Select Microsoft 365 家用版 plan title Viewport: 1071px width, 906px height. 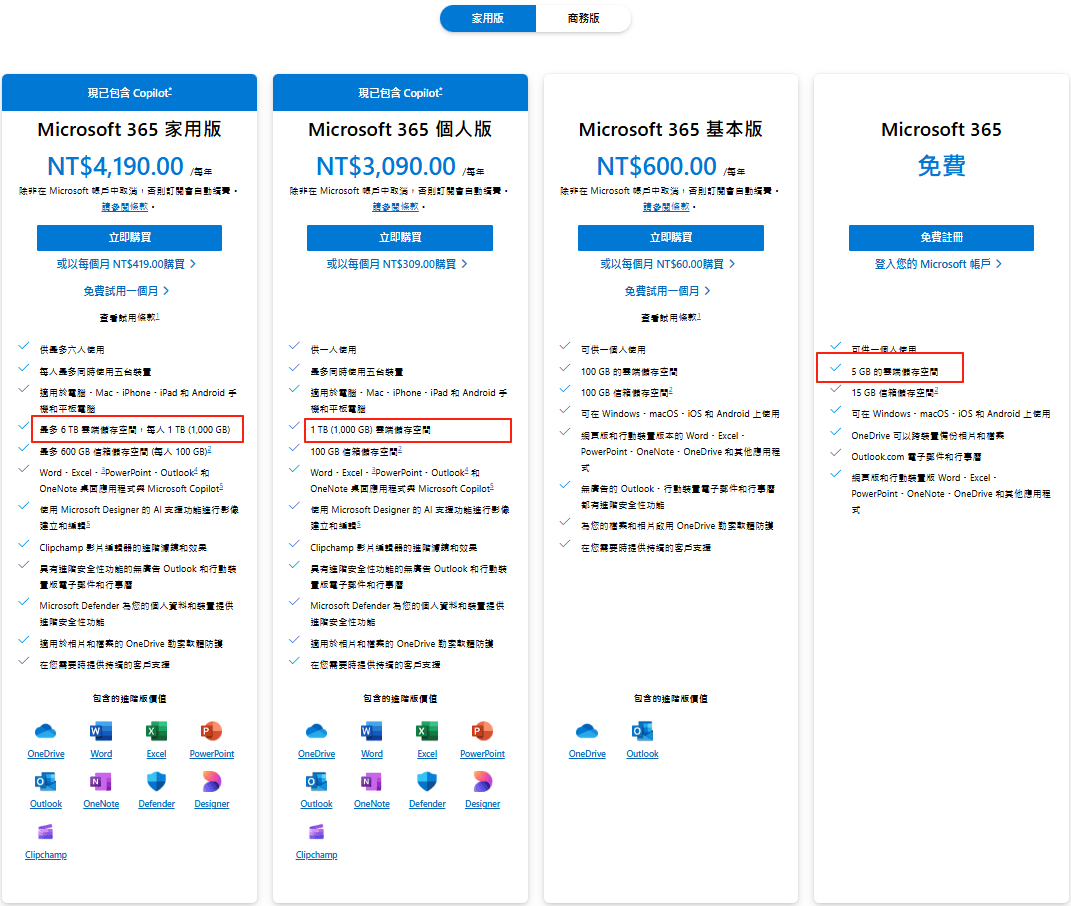[130, 129]
